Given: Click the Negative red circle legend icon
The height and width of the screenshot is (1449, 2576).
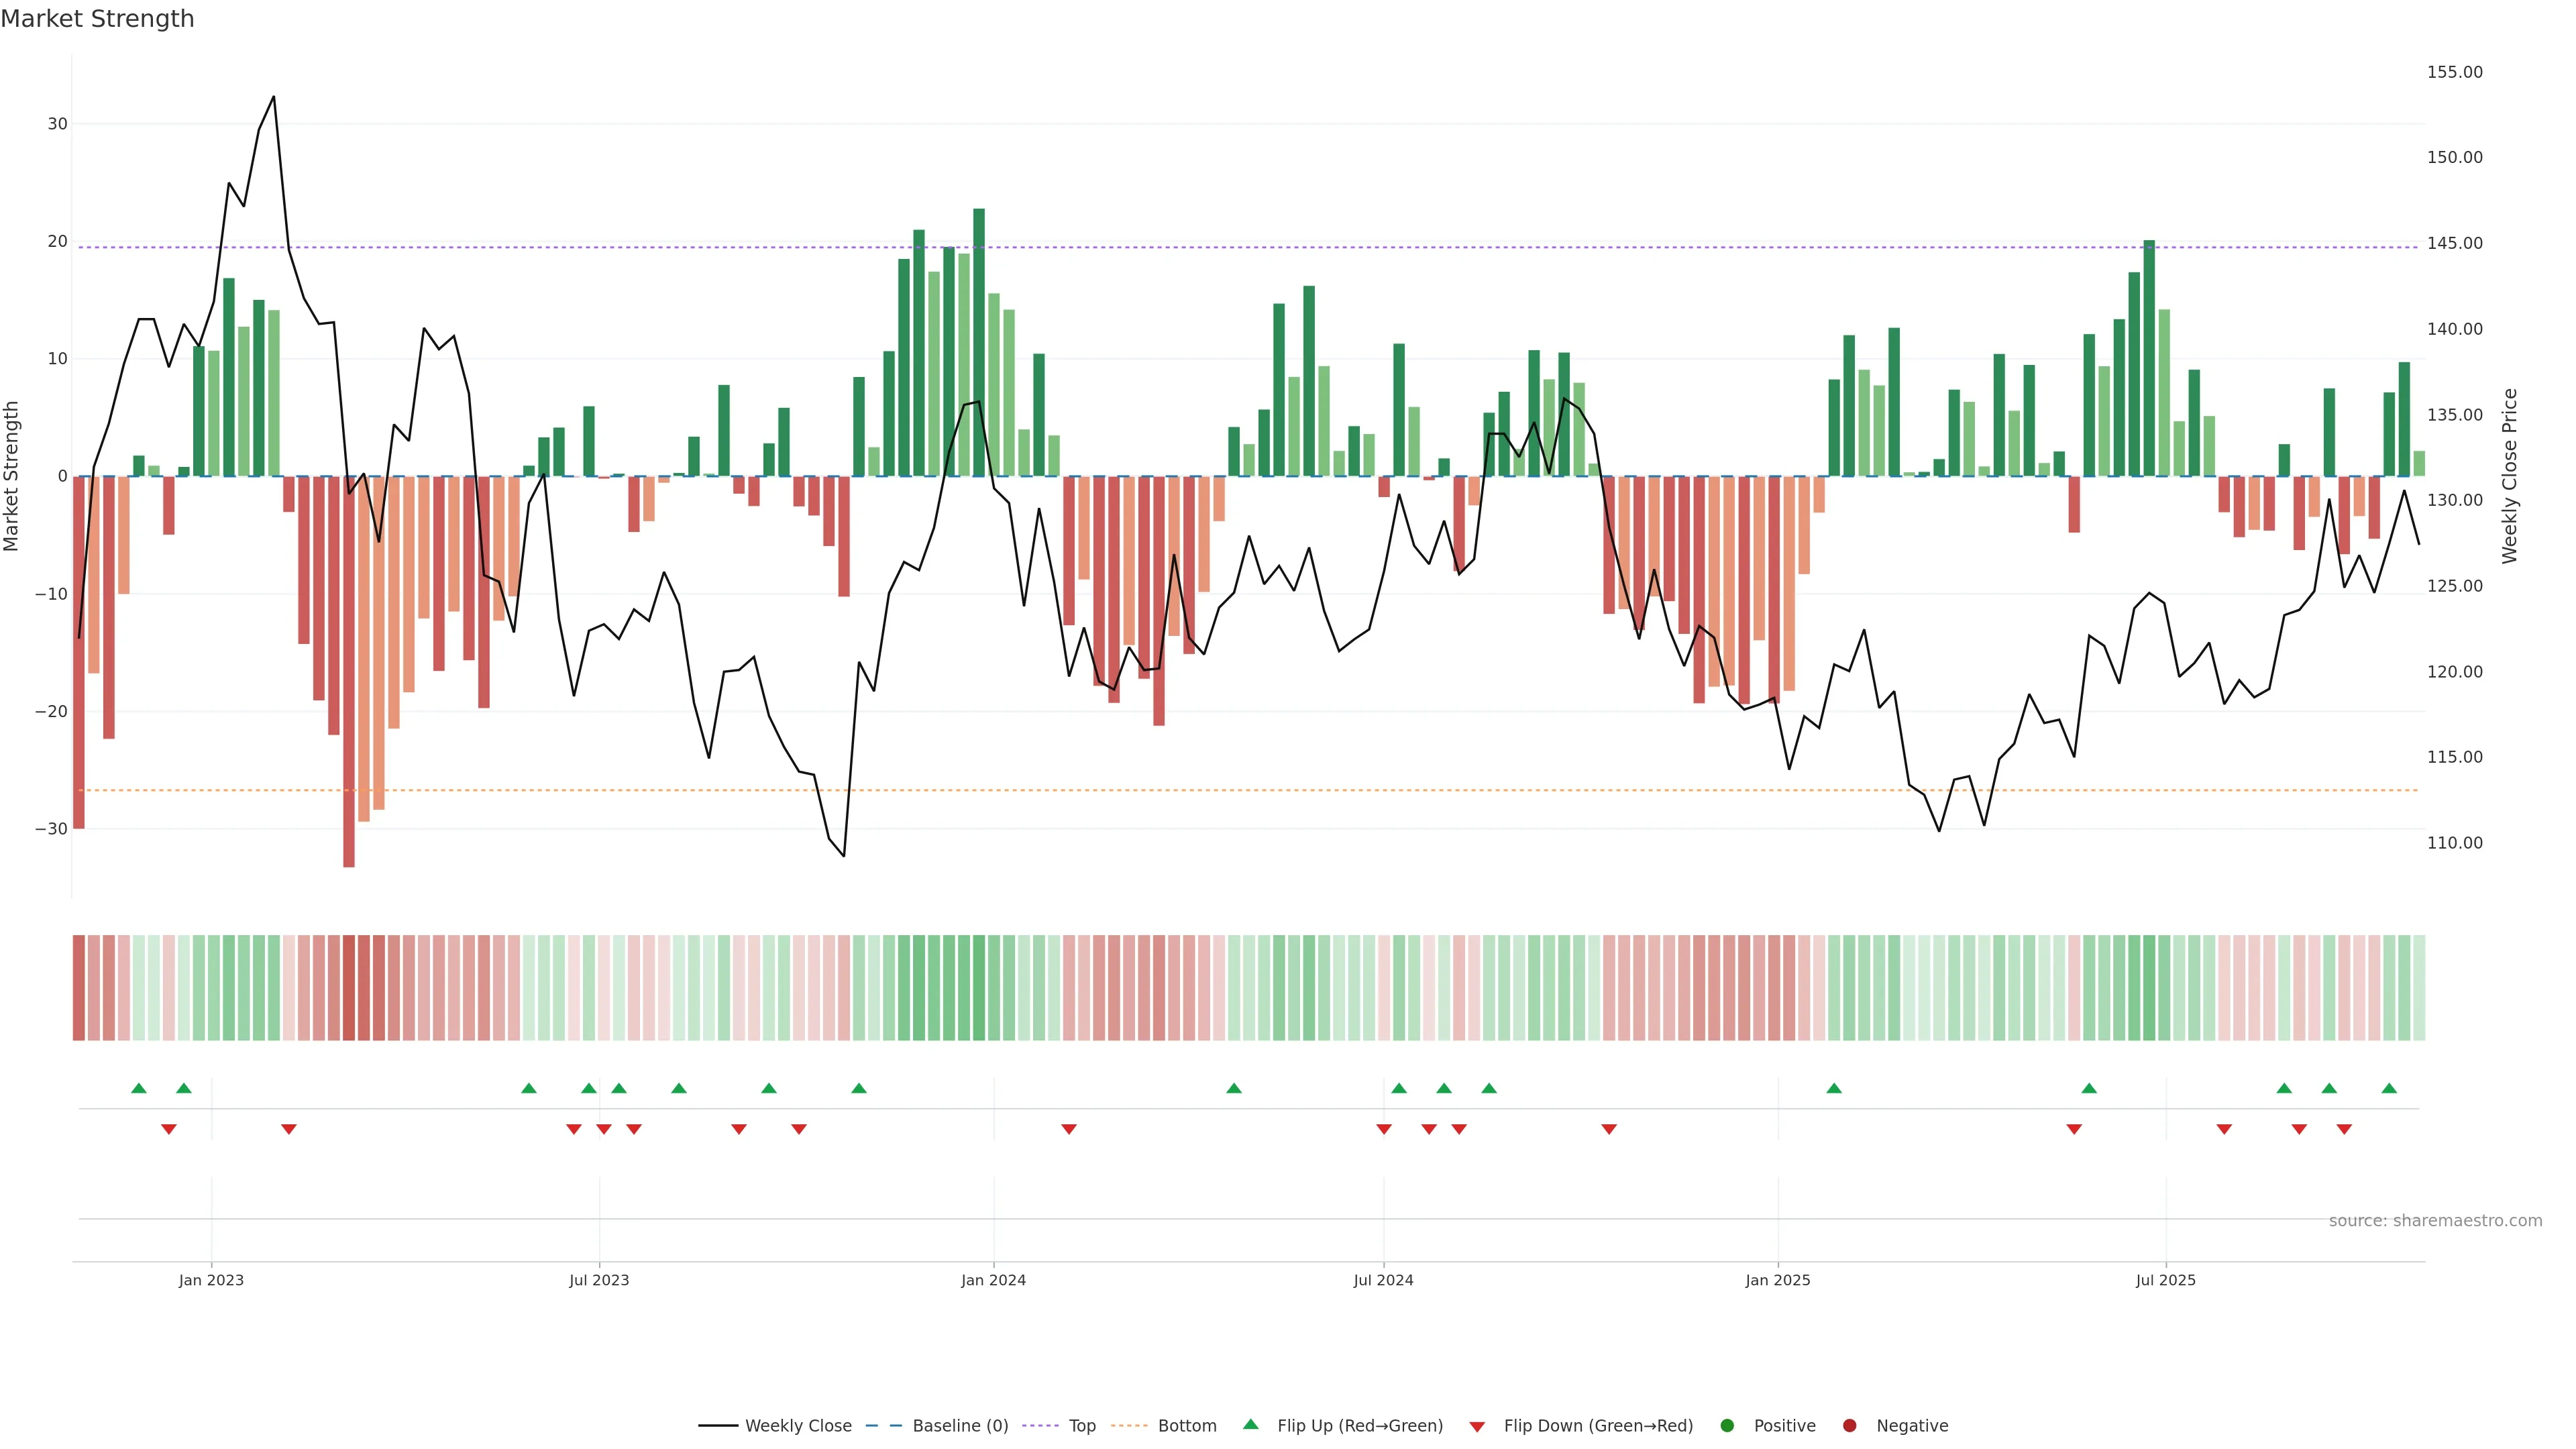Looking at the screenshot, I should click(1849, 1426).
